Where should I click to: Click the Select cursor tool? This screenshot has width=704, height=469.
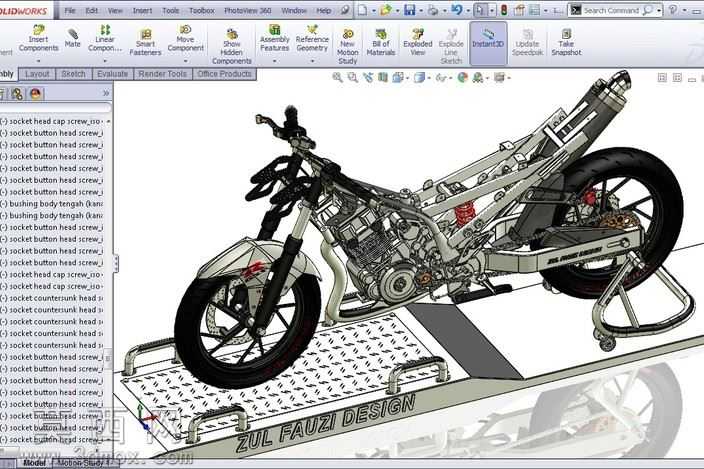480,10
